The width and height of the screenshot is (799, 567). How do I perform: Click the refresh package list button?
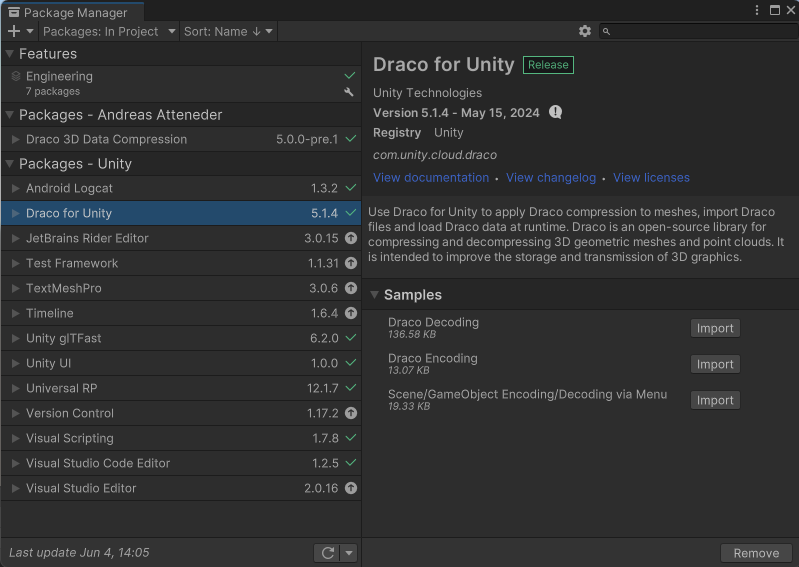[x=328, y=553]
